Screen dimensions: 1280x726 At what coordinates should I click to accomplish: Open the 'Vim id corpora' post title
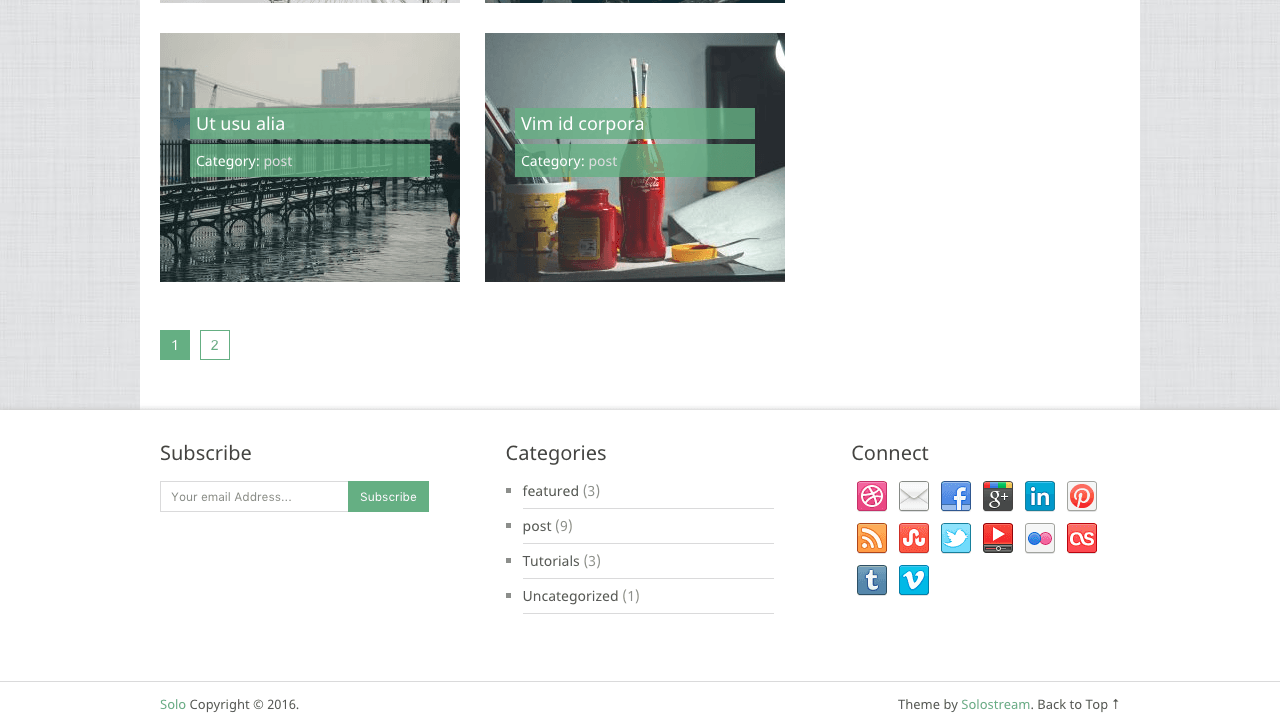point(583,123)
